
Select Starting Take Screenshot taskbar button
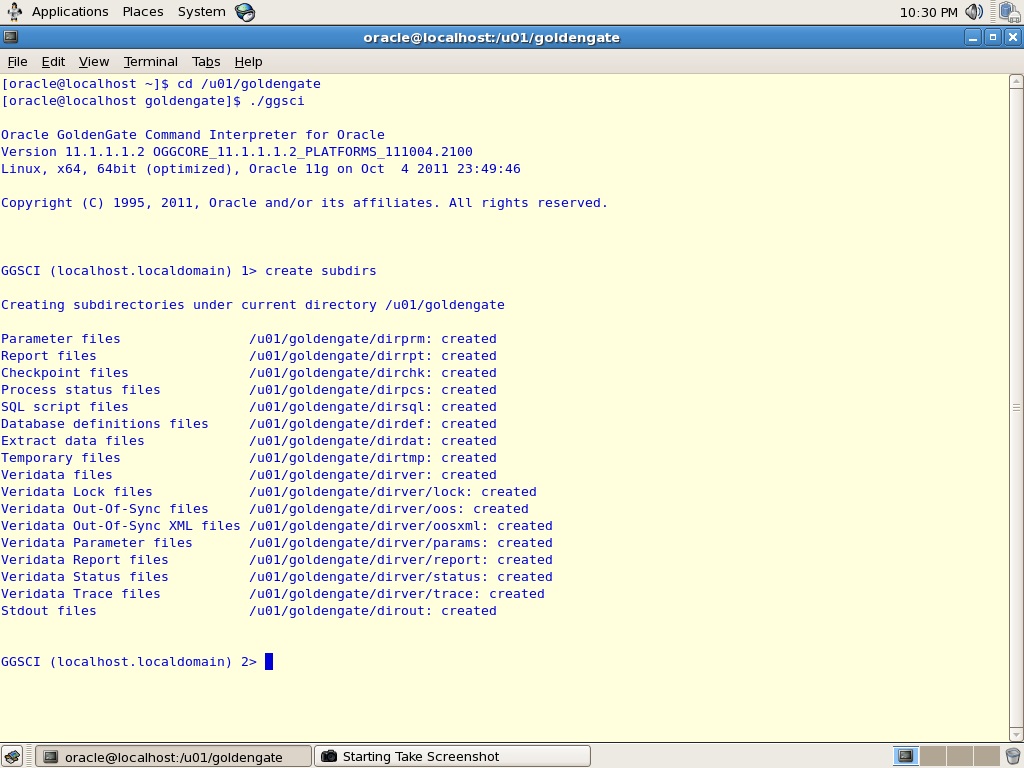click(x=453, y=756)
